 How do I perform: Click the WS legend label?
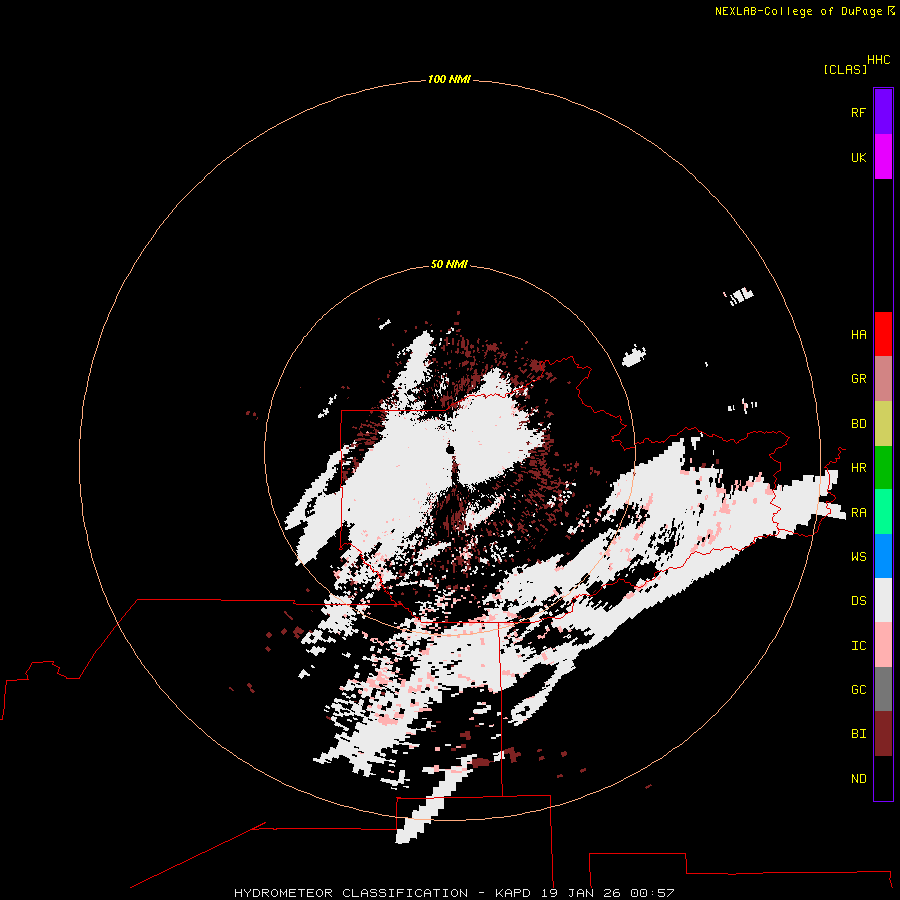(x=858, y=557)
